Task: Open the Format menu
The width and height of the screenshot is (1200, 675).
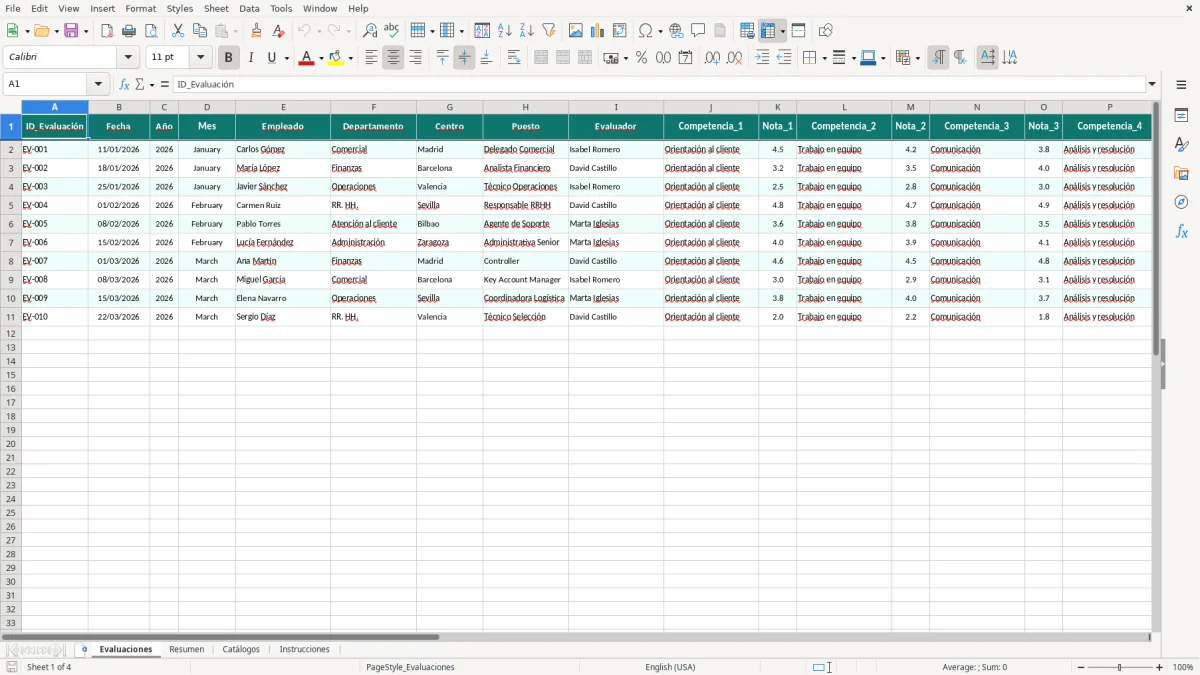Action: click(x=140, y=8)
